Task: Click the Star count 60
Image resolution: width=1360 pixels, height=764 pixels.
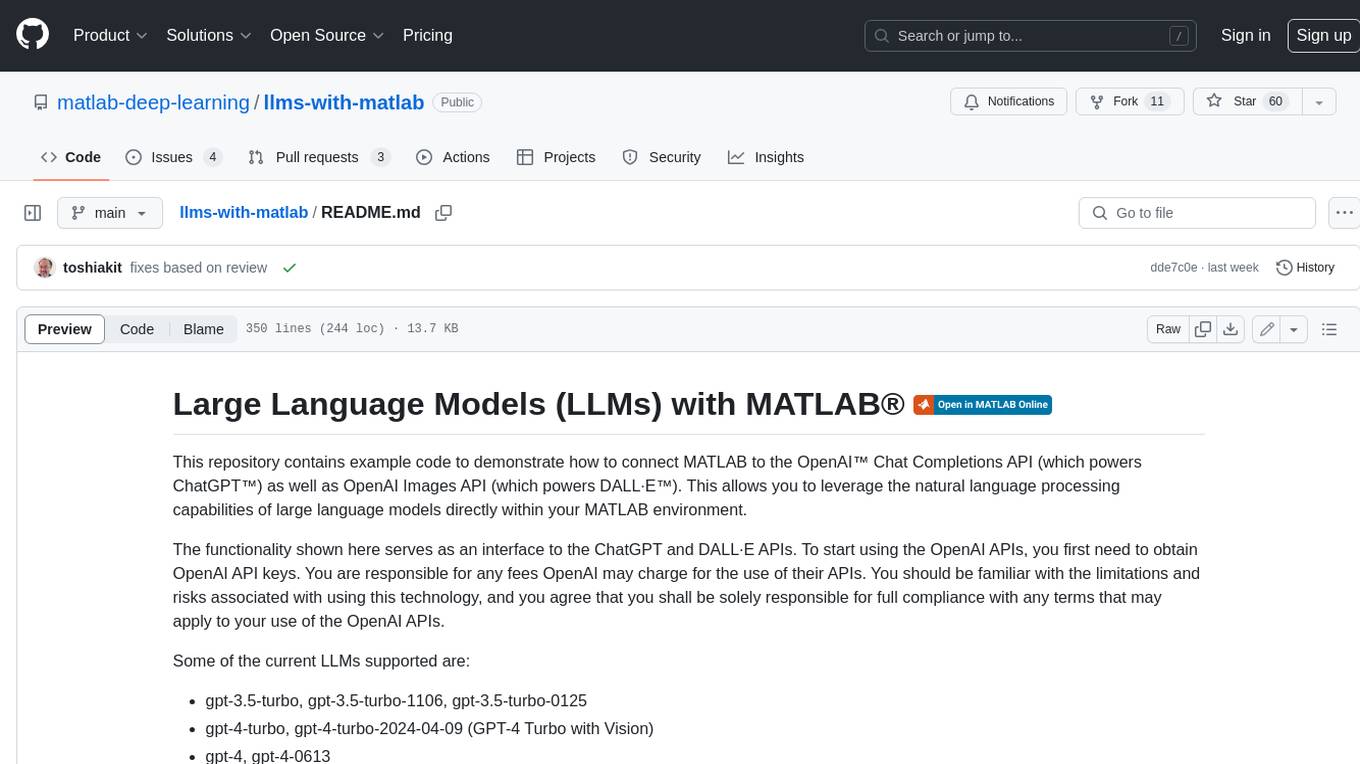Action: (x=1275, y=102)
